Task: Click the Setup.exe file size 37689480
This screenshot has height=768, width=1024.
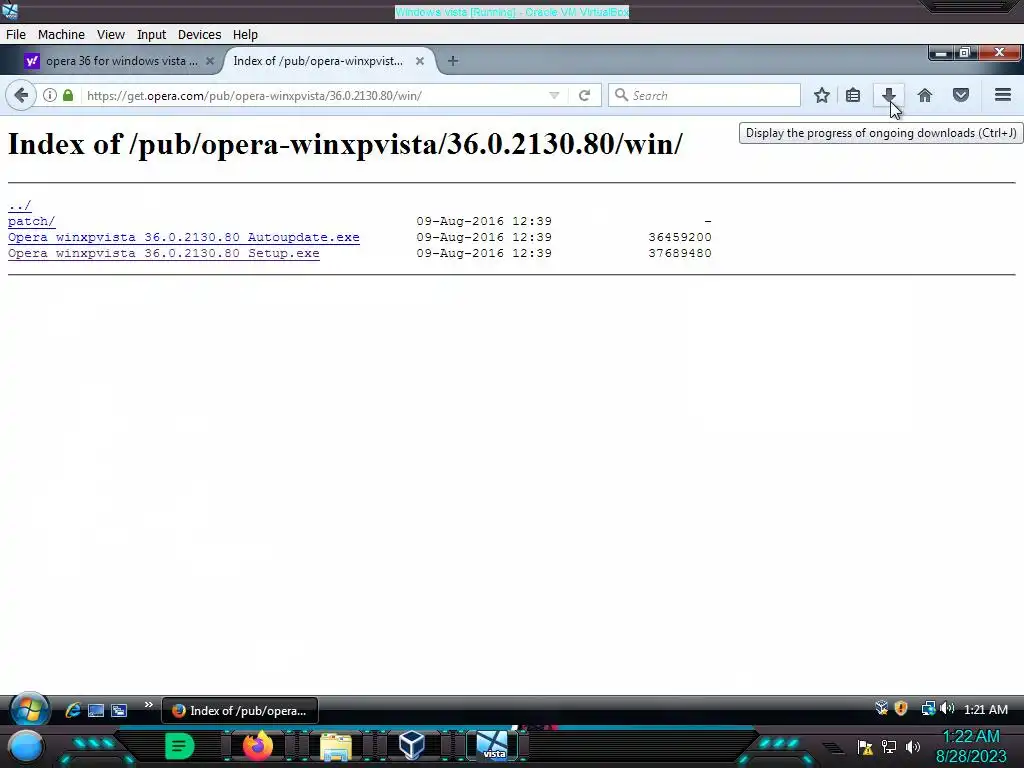Action: click(680, 253)
